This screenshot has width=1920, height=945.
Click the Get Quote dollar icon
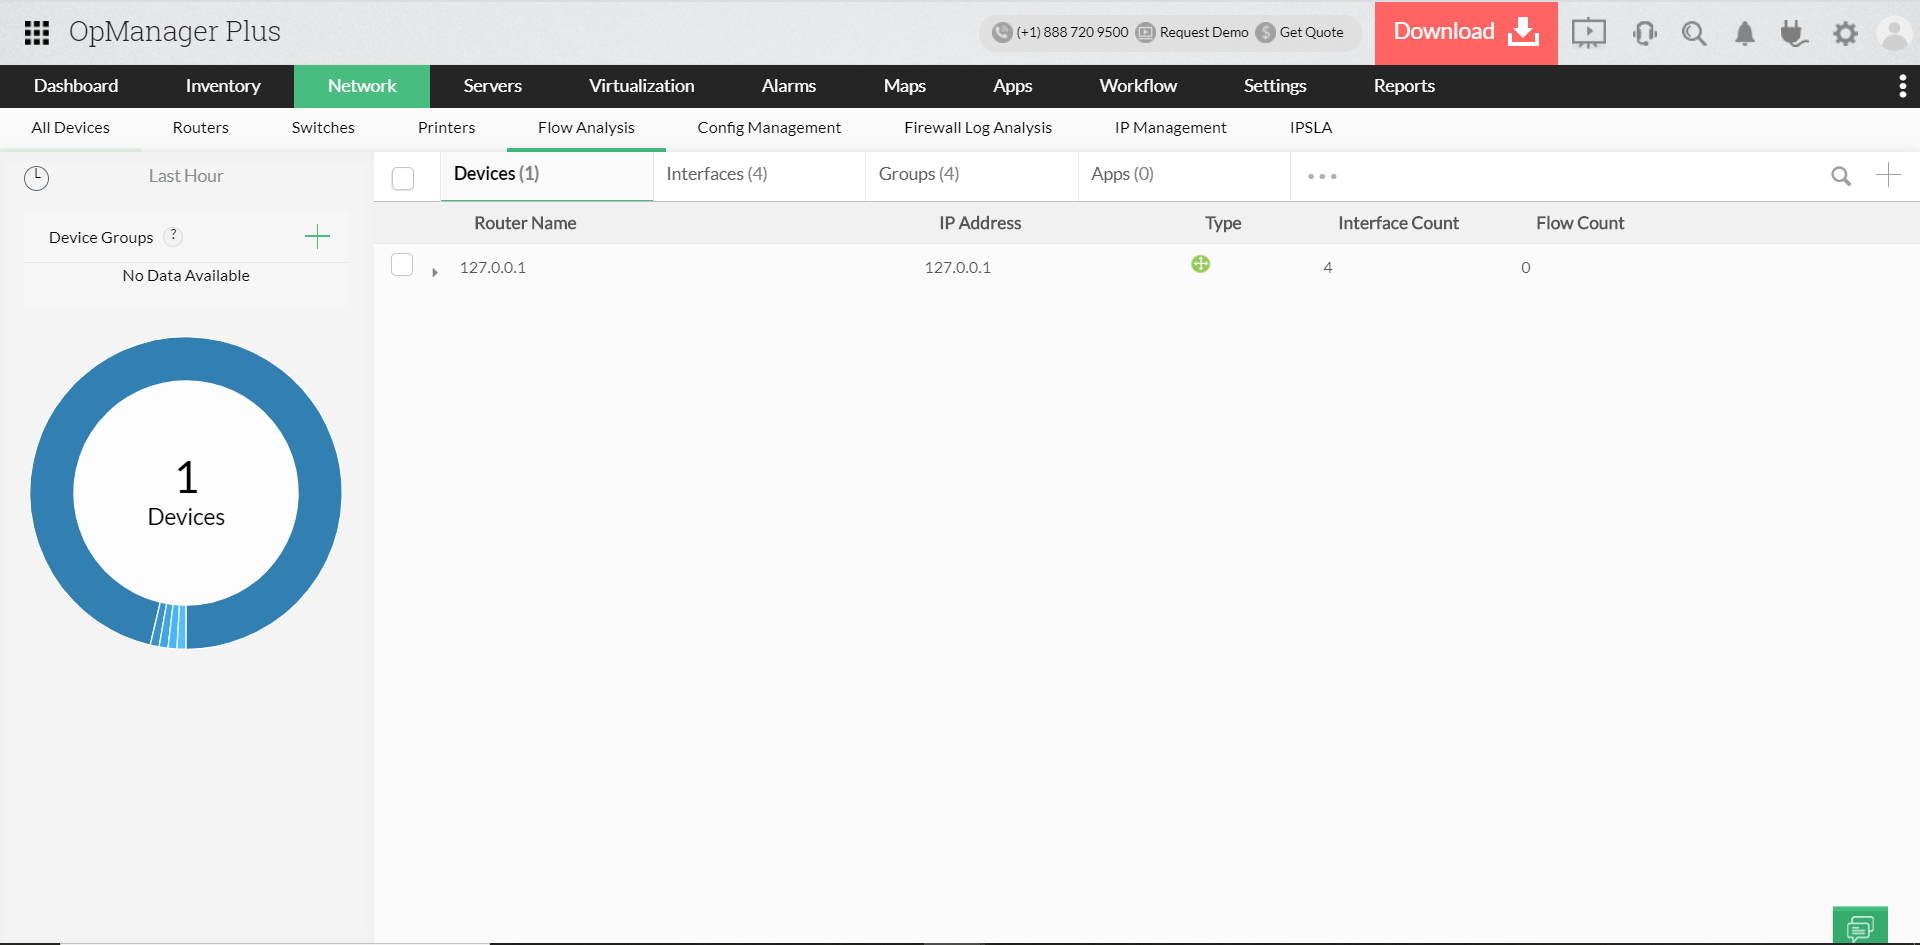(x=1266, y=33)
